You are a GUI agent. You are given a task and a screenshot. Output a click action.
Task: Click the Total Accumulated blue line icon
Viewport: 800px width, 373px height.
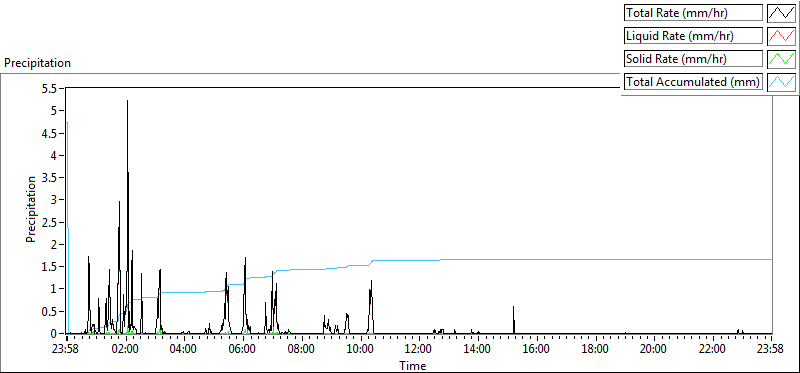pyautogui.click(x=781, y=82)
